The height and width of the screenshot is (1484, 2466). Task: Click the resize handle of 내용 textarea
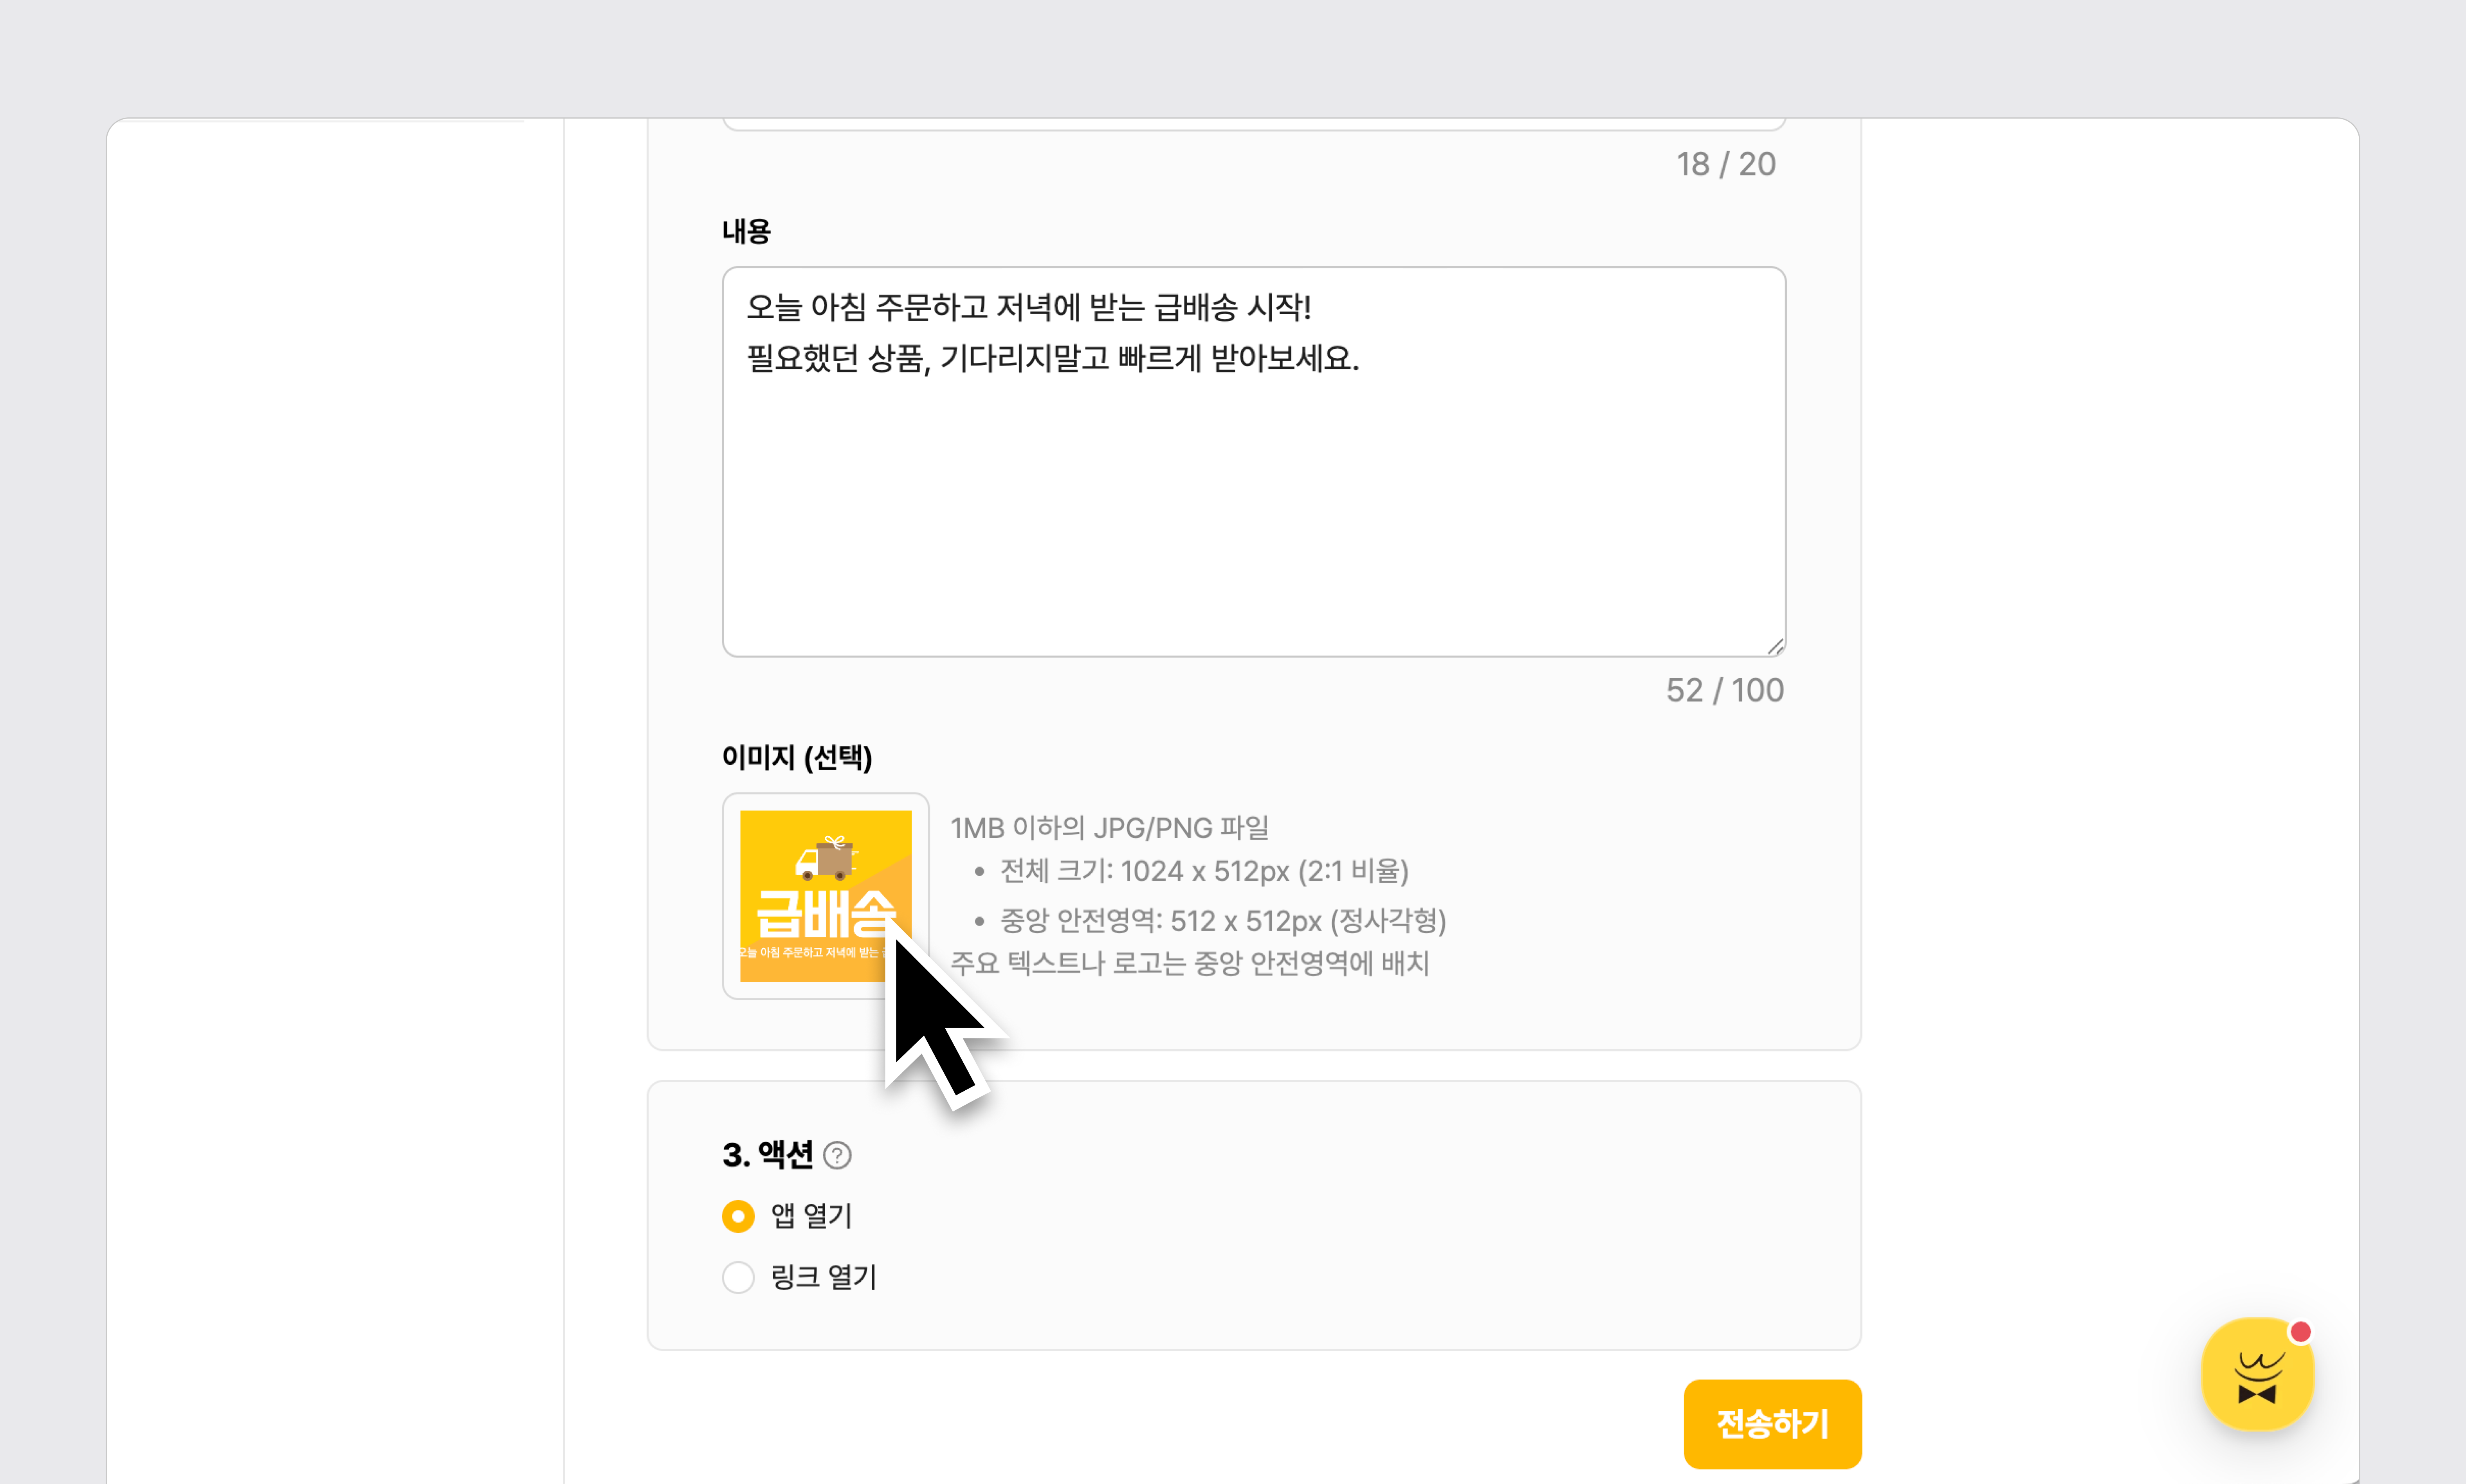click(1775, 647)
